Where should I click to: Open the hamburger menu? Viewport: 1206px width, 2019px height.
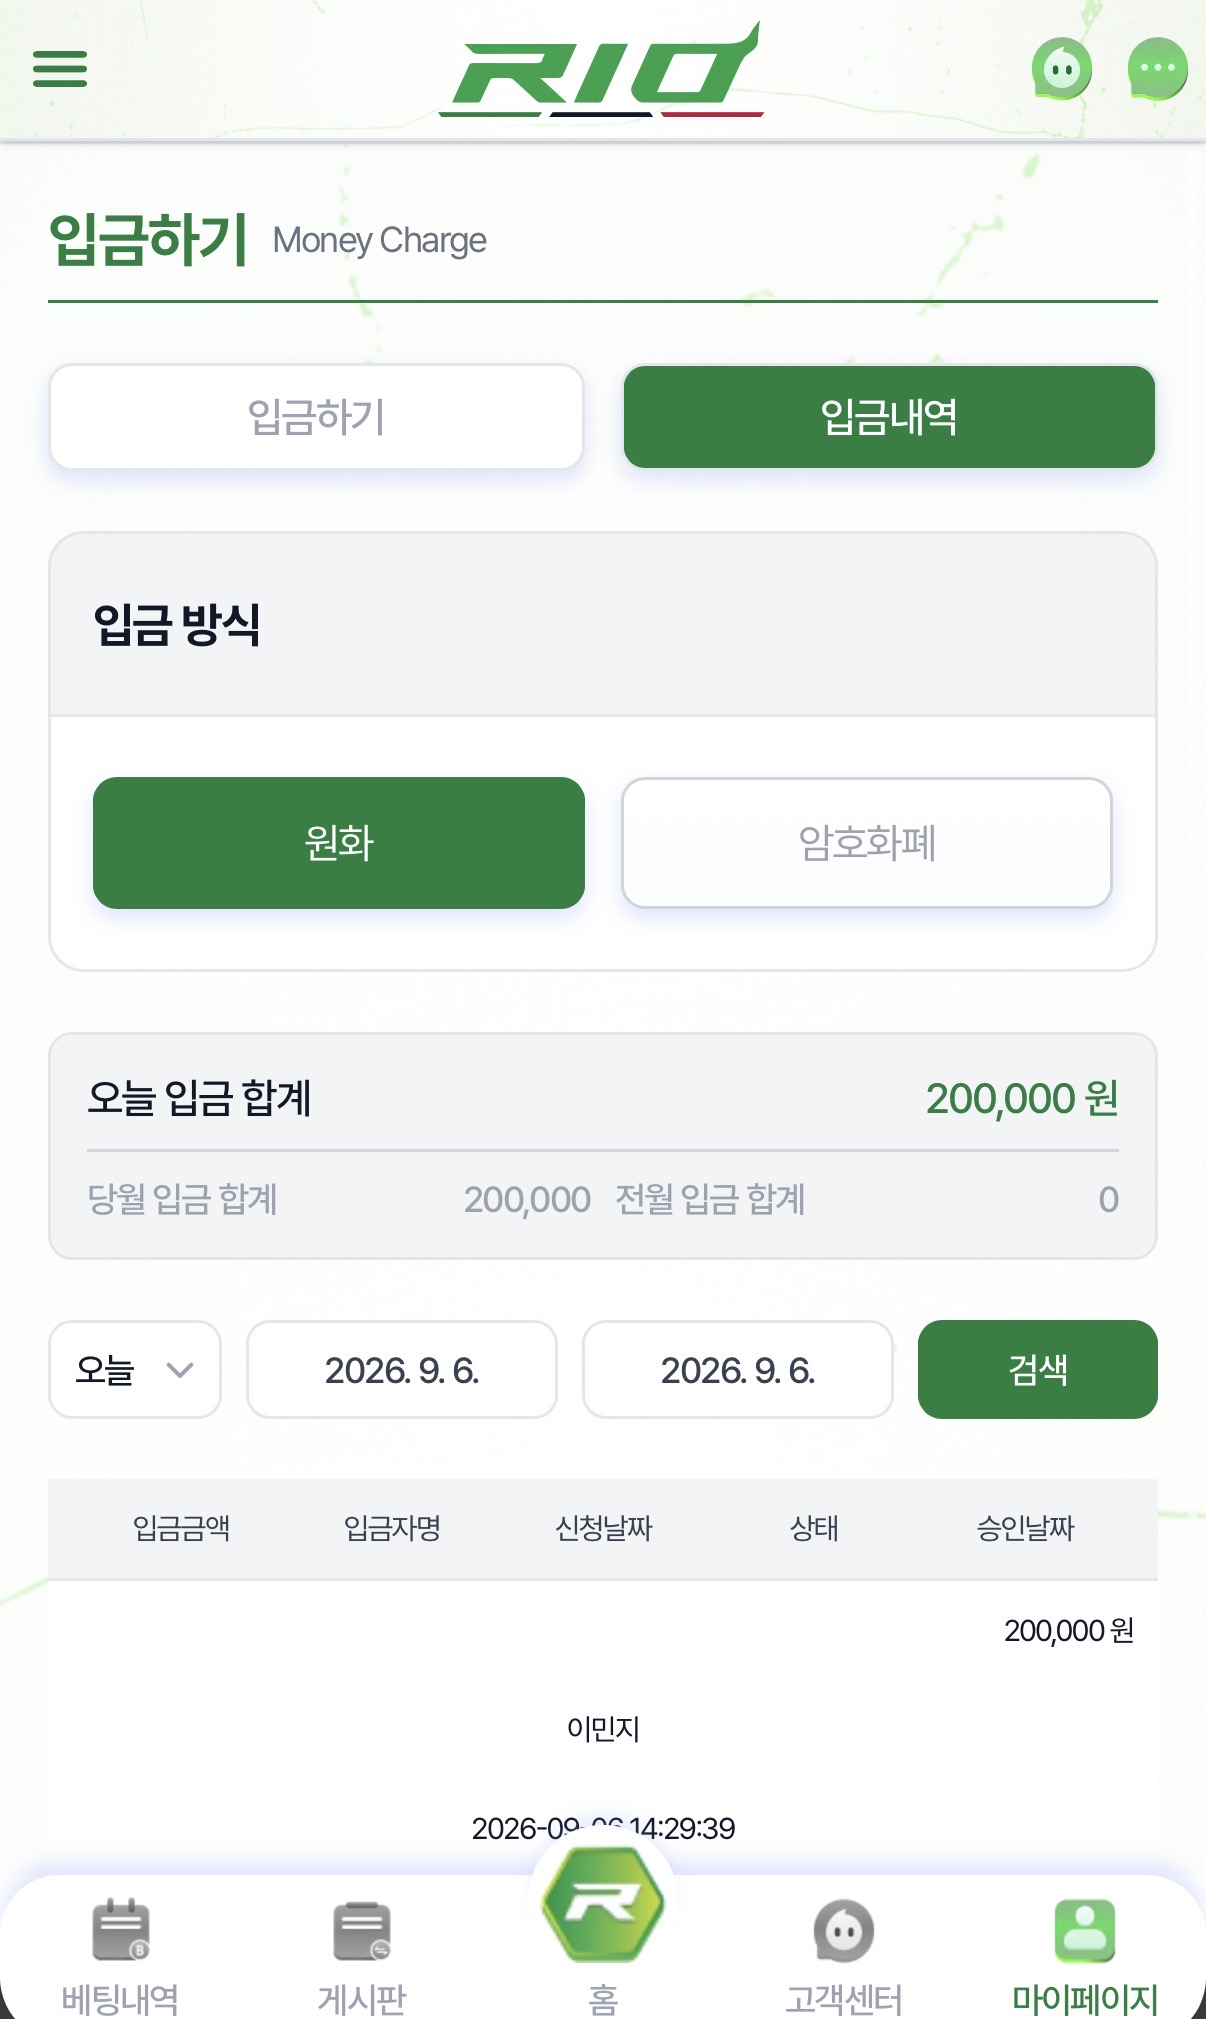coord(60,69)
